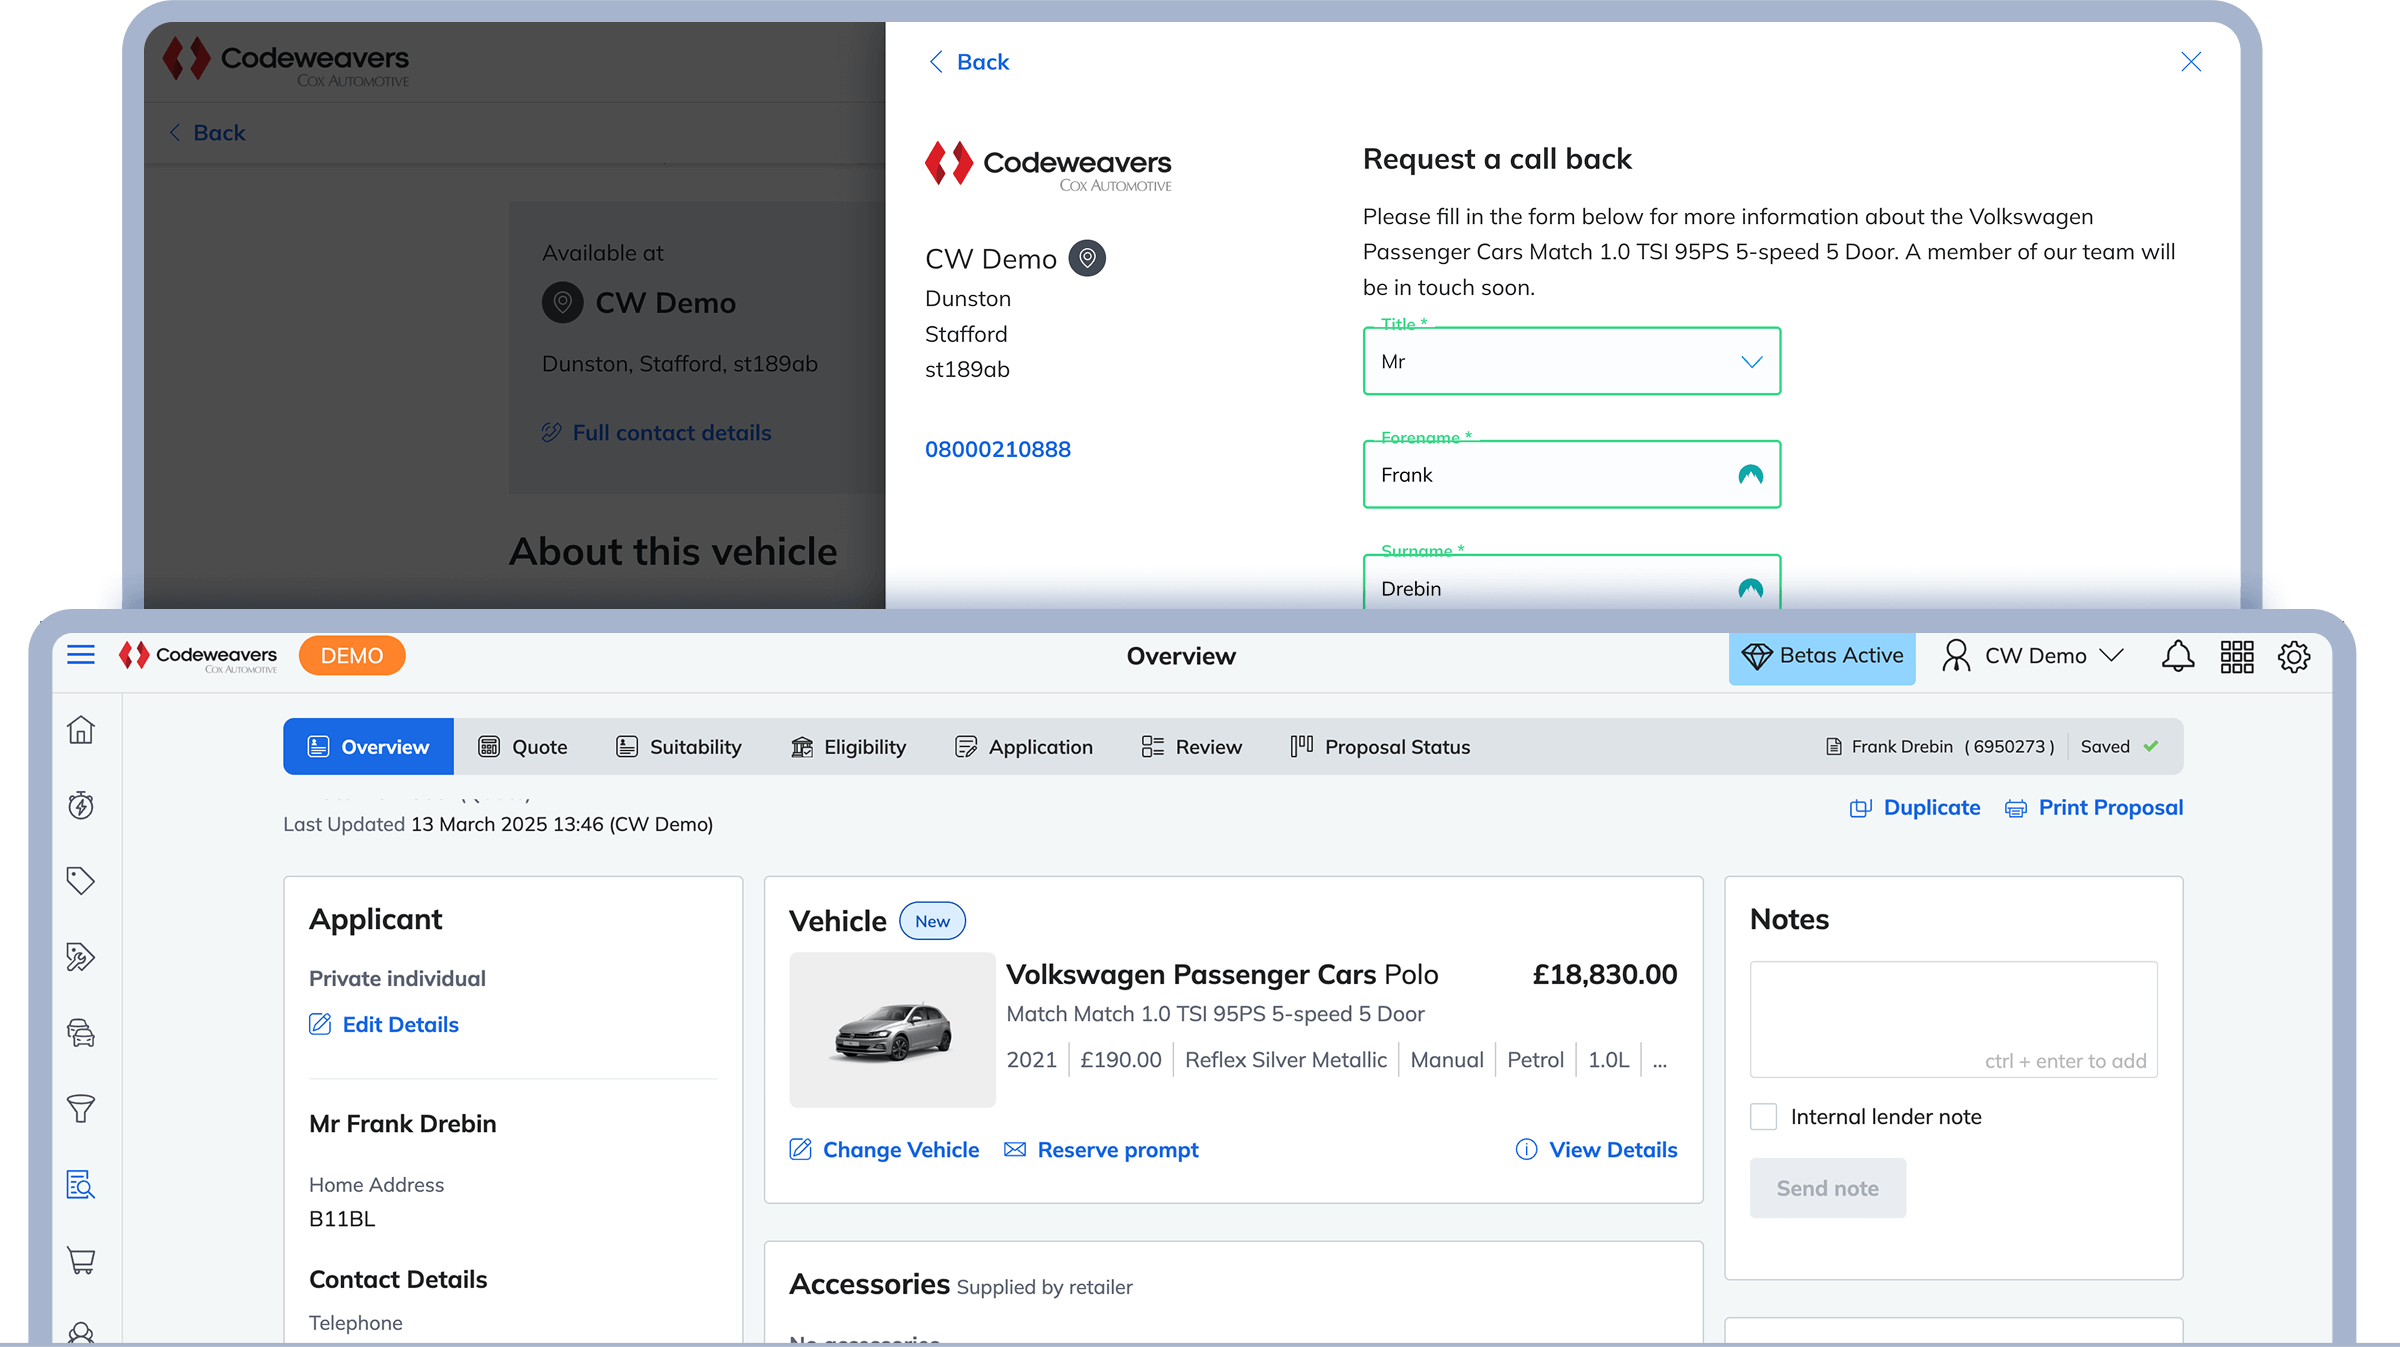This screenshot has width=2400, height=1347.
Task: Select the Overview tab
Action: point(368,746)
